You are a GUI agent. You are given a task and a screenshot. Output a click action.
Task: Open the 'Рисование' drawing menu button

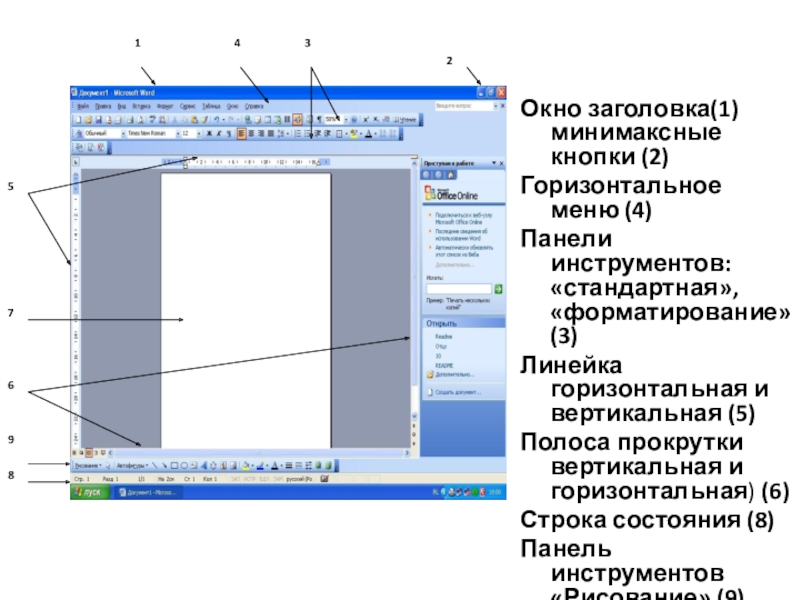click(x=88, y=465)
